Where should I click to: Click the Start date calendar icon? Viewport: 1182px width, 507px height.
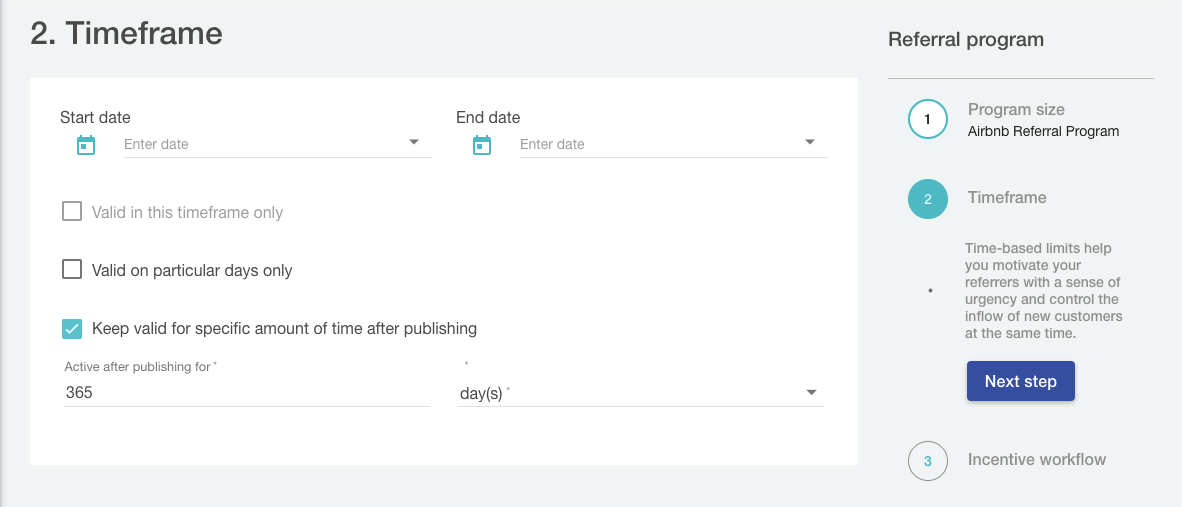86,145
